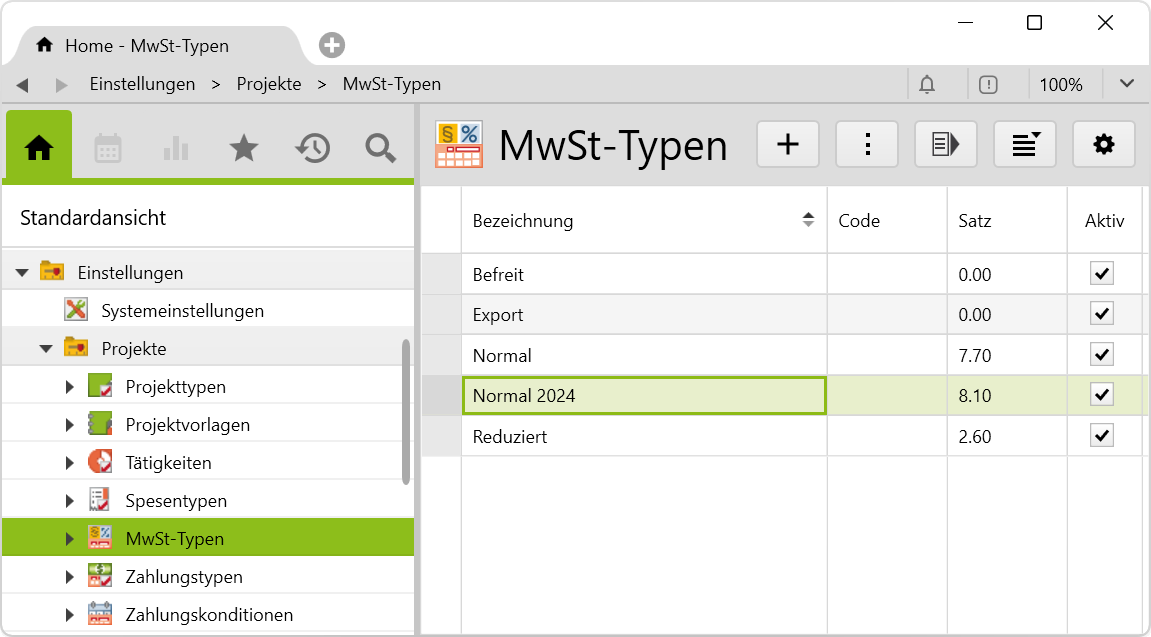
Task: Select Systemeinstellungen in the tree
Action: pos(183,310)
